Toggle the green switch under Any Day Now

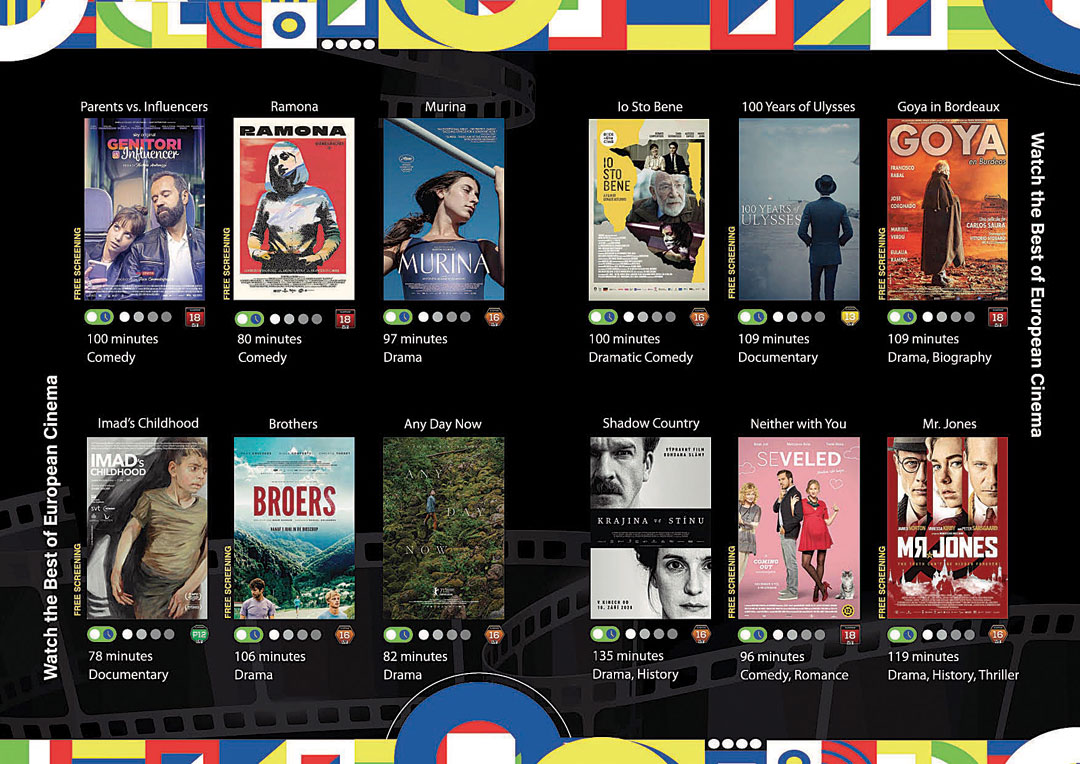(x=397, y=634)
